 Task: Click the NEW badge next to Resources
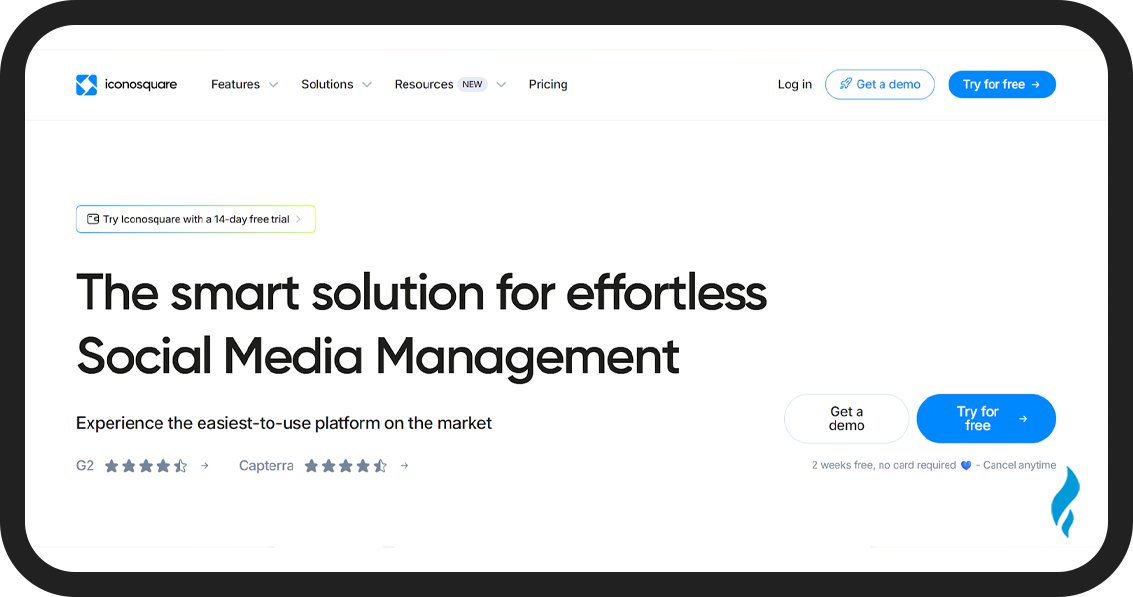(x=472, y=84)
